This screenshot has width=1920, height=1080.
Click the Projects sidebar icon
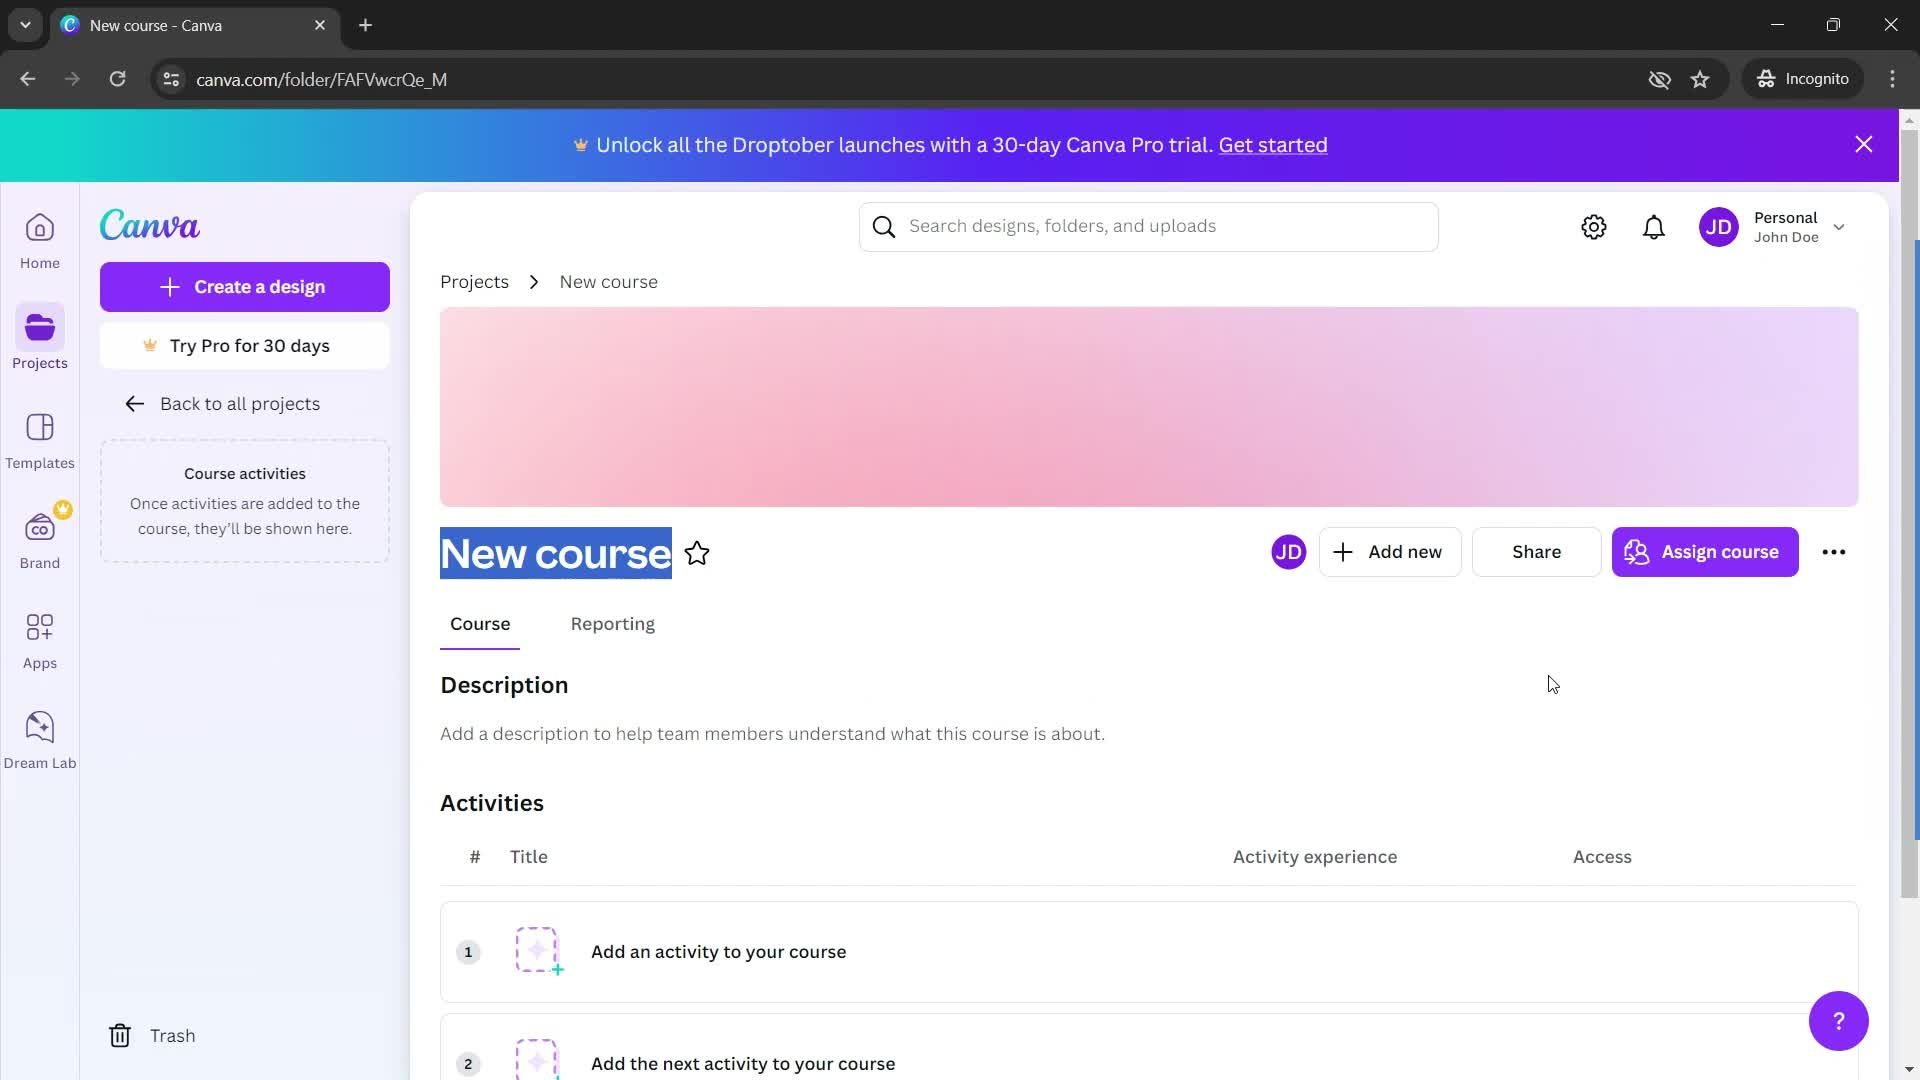pos(38,338)
